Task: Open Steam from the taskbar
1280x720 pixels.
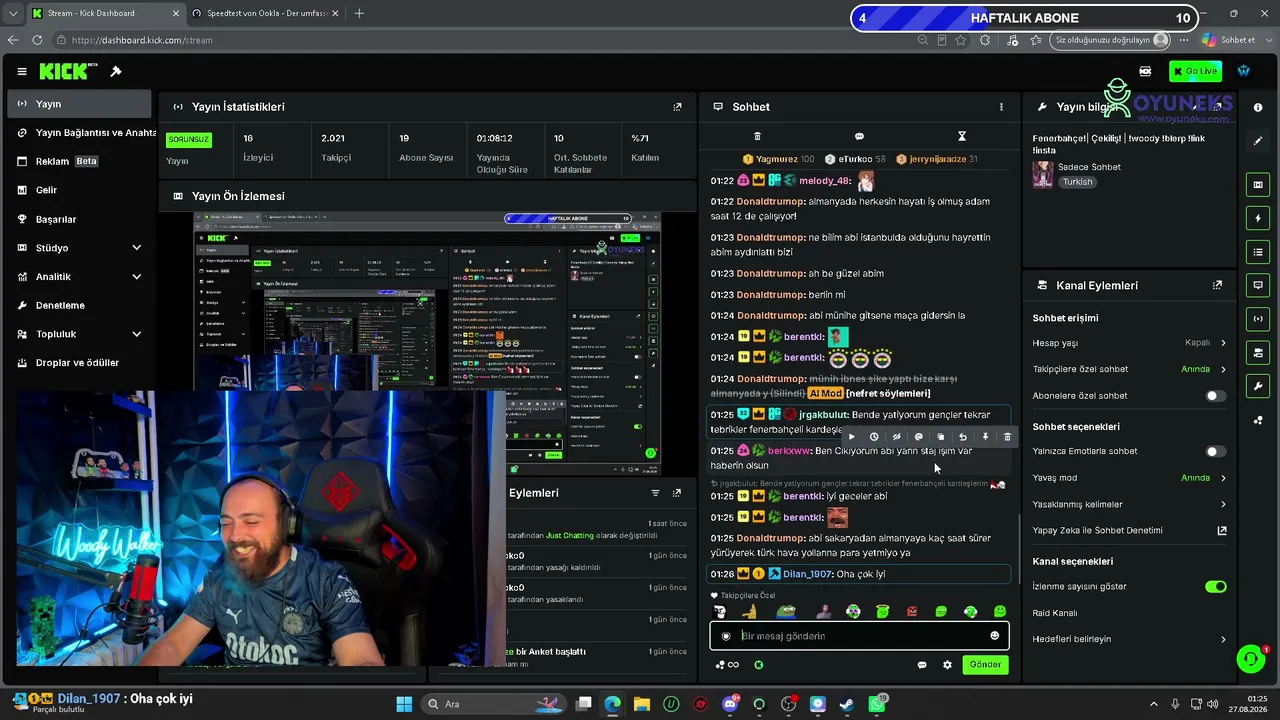Action: click(x=846, y=704)
